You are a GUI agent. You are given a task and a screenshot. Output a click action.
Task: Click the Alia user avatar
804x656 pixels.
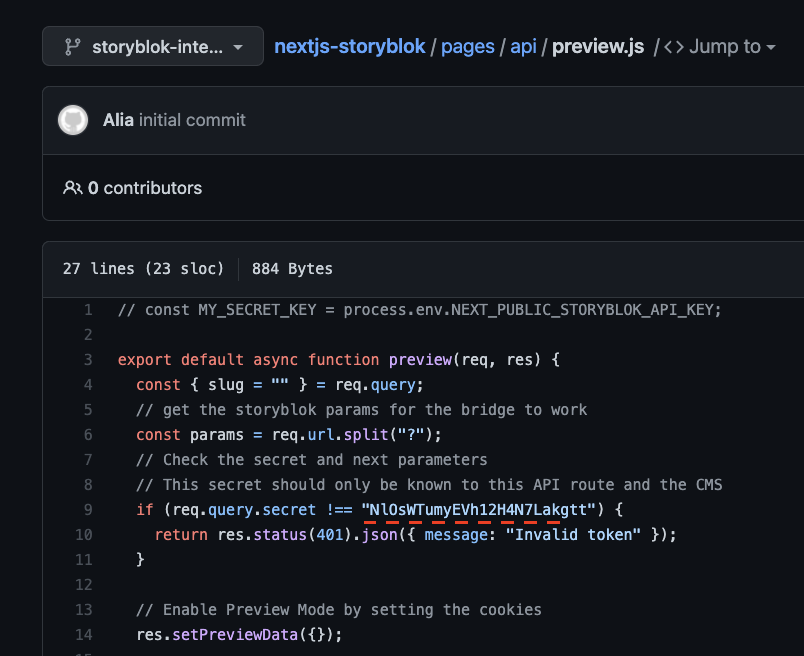pyautogui.click(x=73, y=120)
